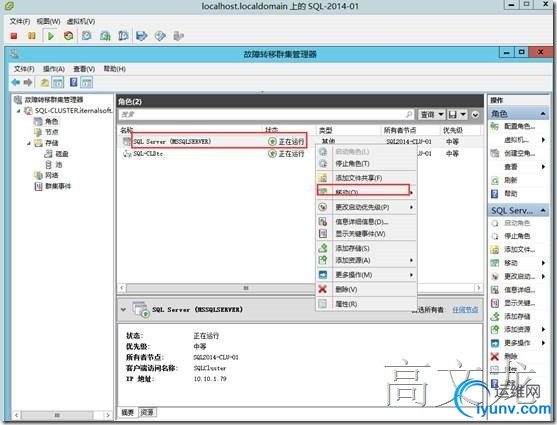This screenshot has width=557, height=425.
Task: Expand 查看 submenu in actions pane
Action: tap(543, 167)
